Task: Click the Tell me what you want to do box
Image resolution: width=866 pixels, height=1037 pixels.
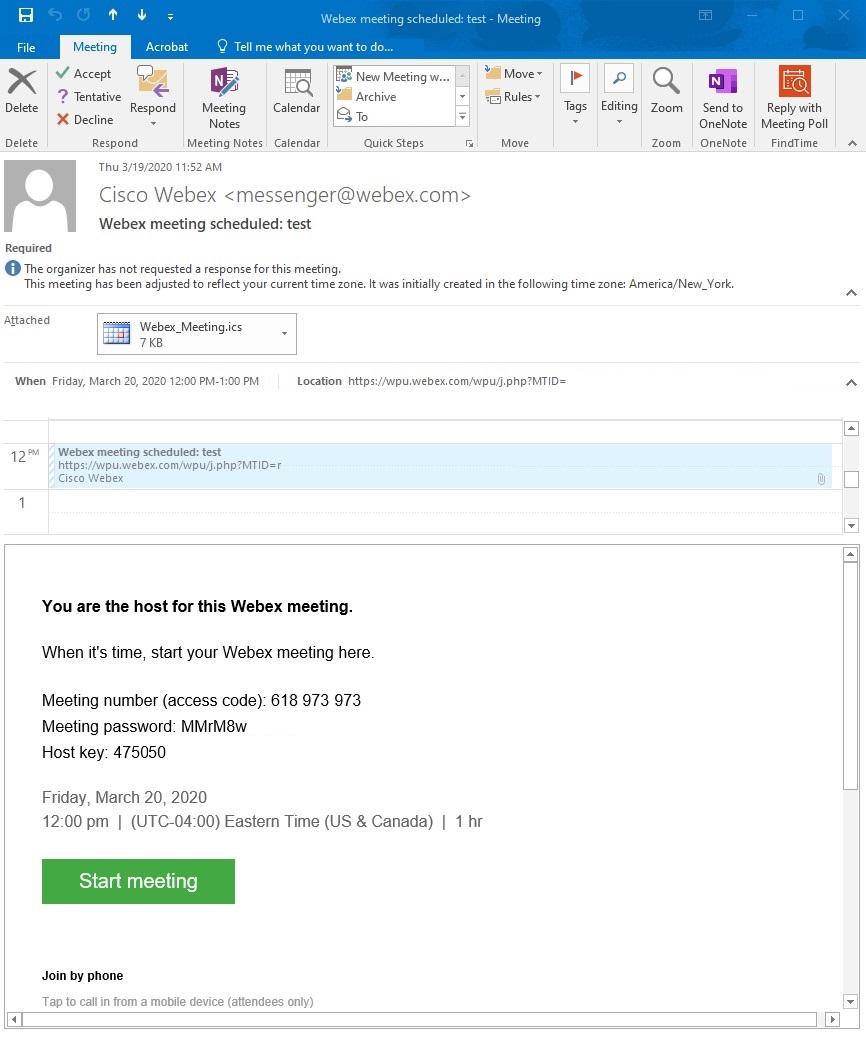Action: (x=312, y=47)
